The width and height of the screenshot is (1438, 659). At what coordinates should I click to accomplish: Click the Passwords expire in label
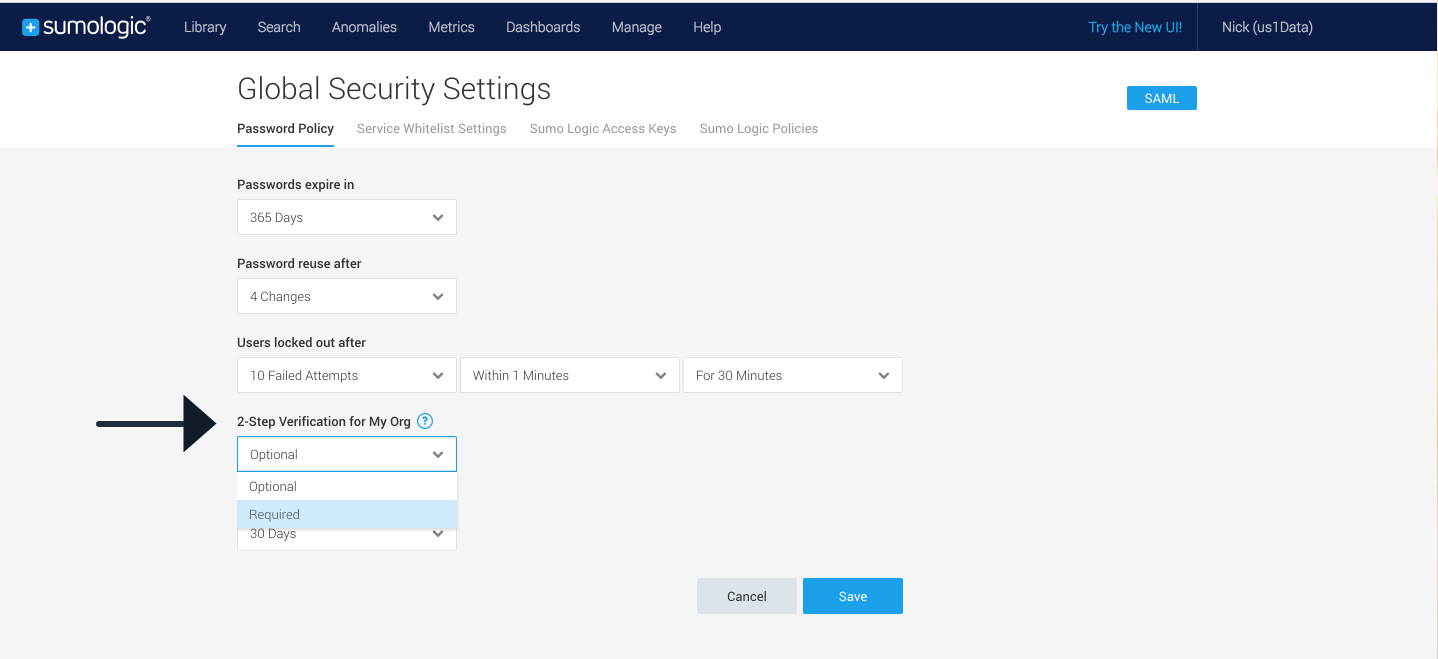pyautogui.click(x=296, y=184)
